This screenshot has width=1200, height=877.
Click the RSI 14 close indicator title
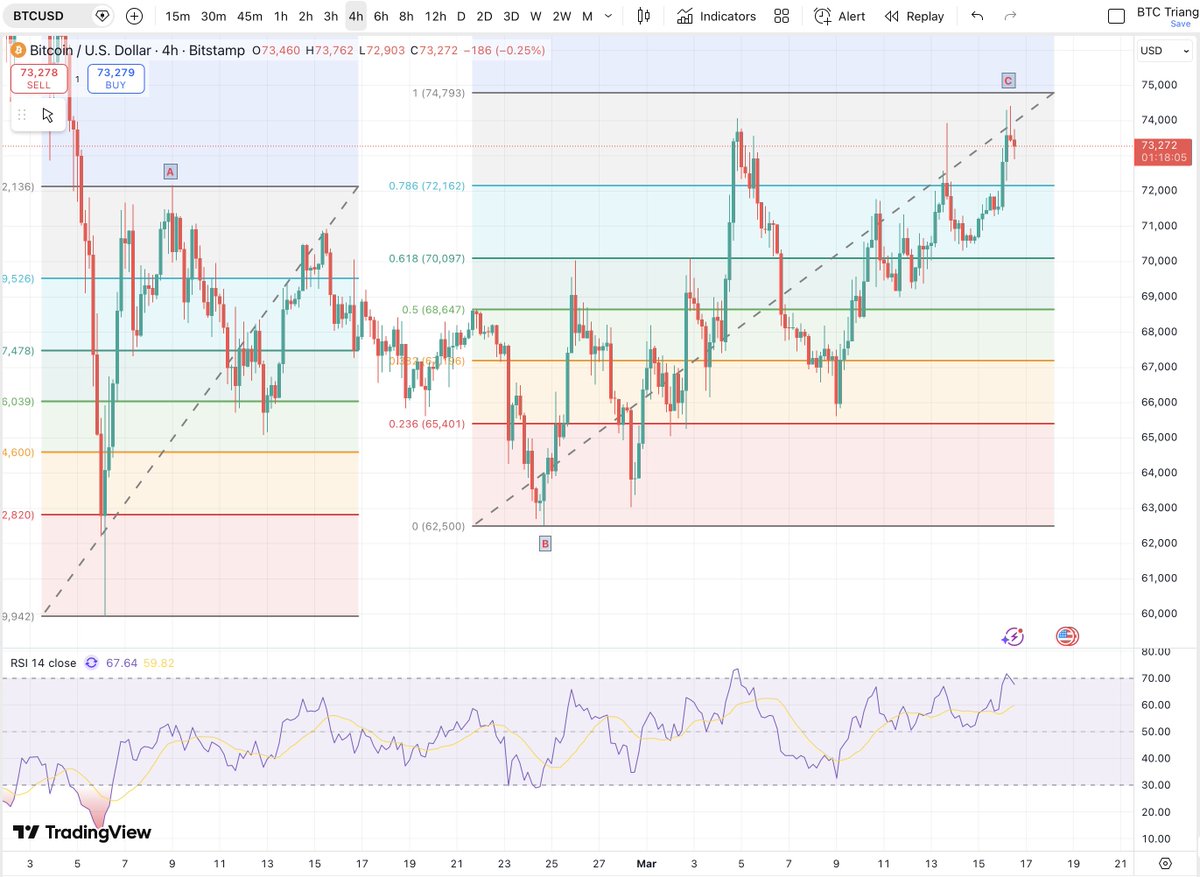(43, 662)
